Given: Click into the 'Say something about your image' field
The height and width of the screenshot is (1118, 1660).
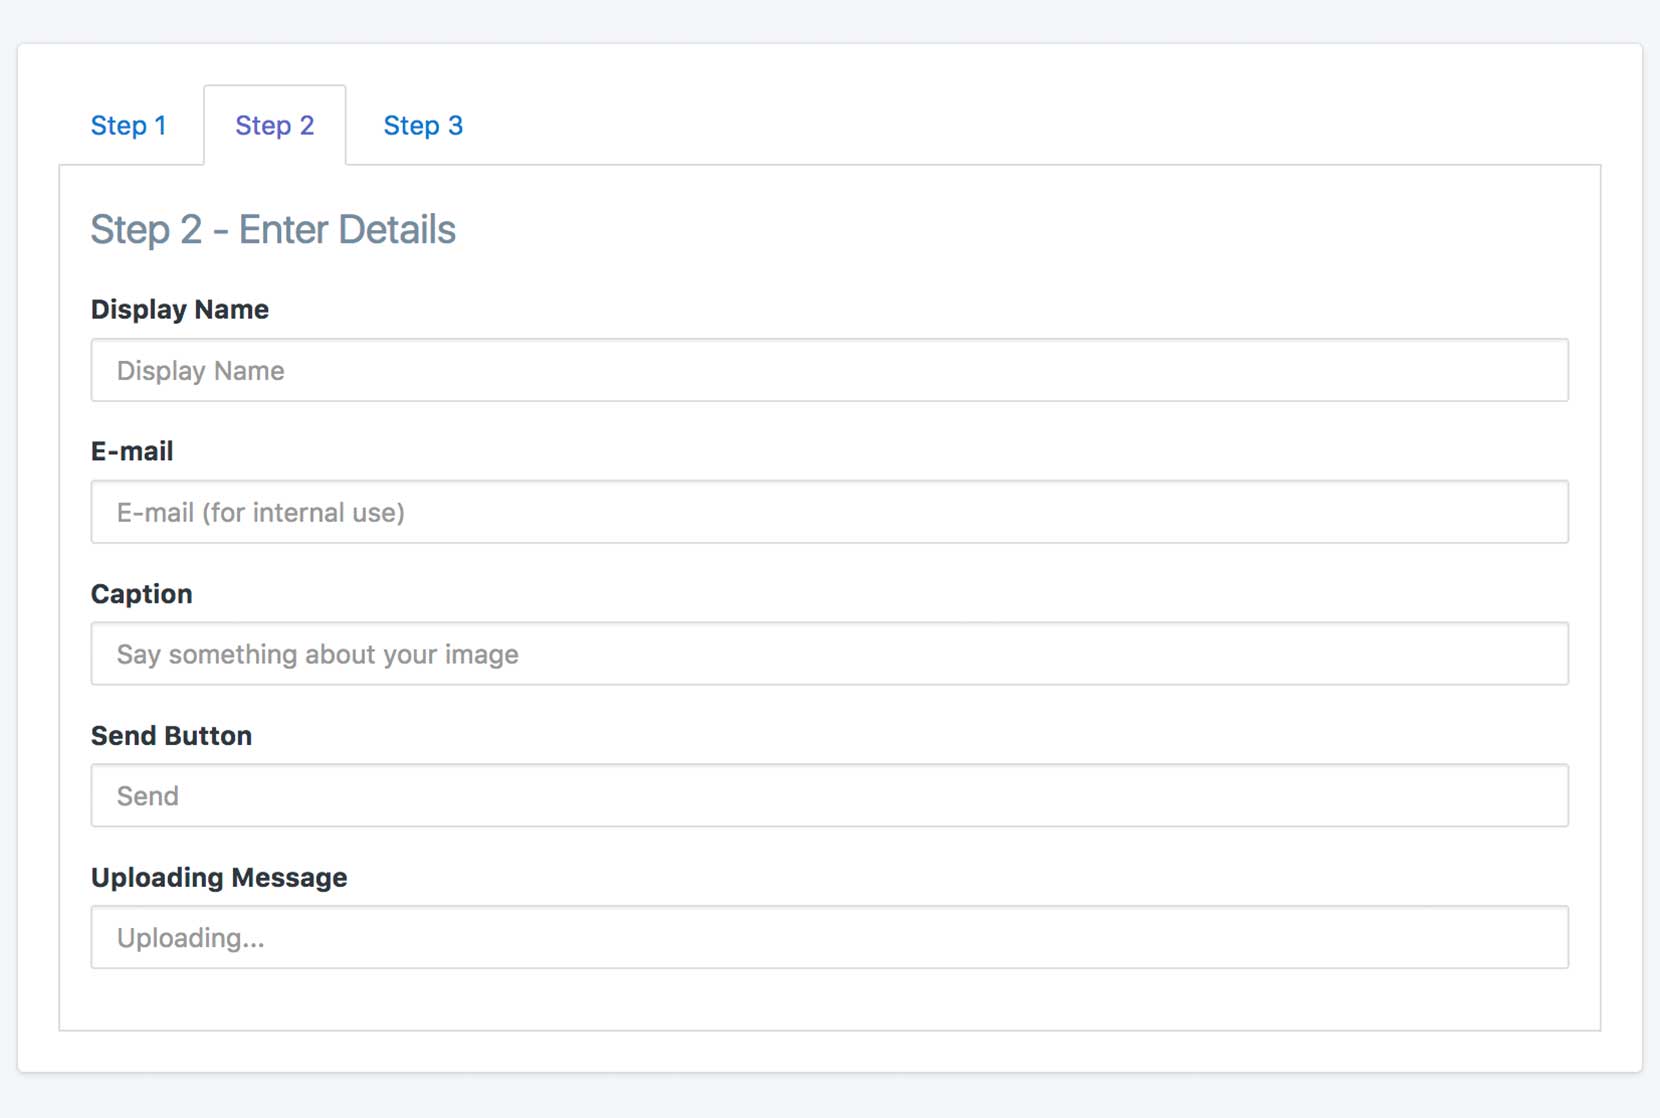Looking at the screenshot, I should click(829, 655).
